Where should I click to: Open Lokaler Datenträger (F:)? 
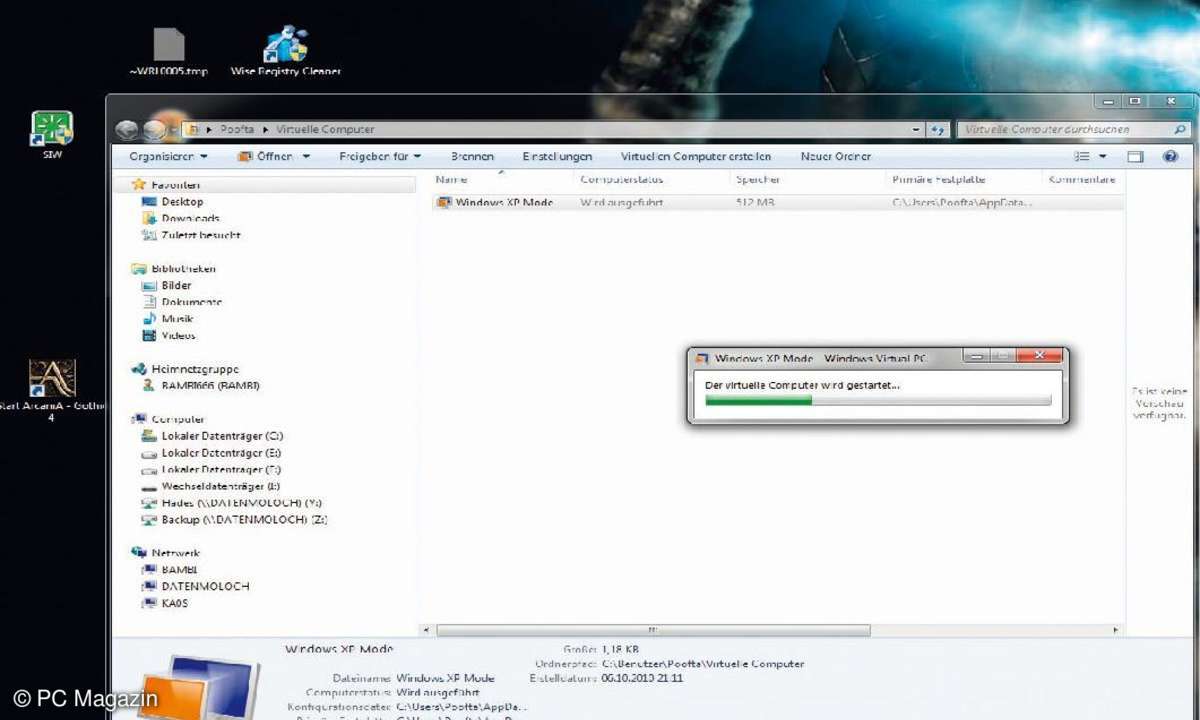213,469
